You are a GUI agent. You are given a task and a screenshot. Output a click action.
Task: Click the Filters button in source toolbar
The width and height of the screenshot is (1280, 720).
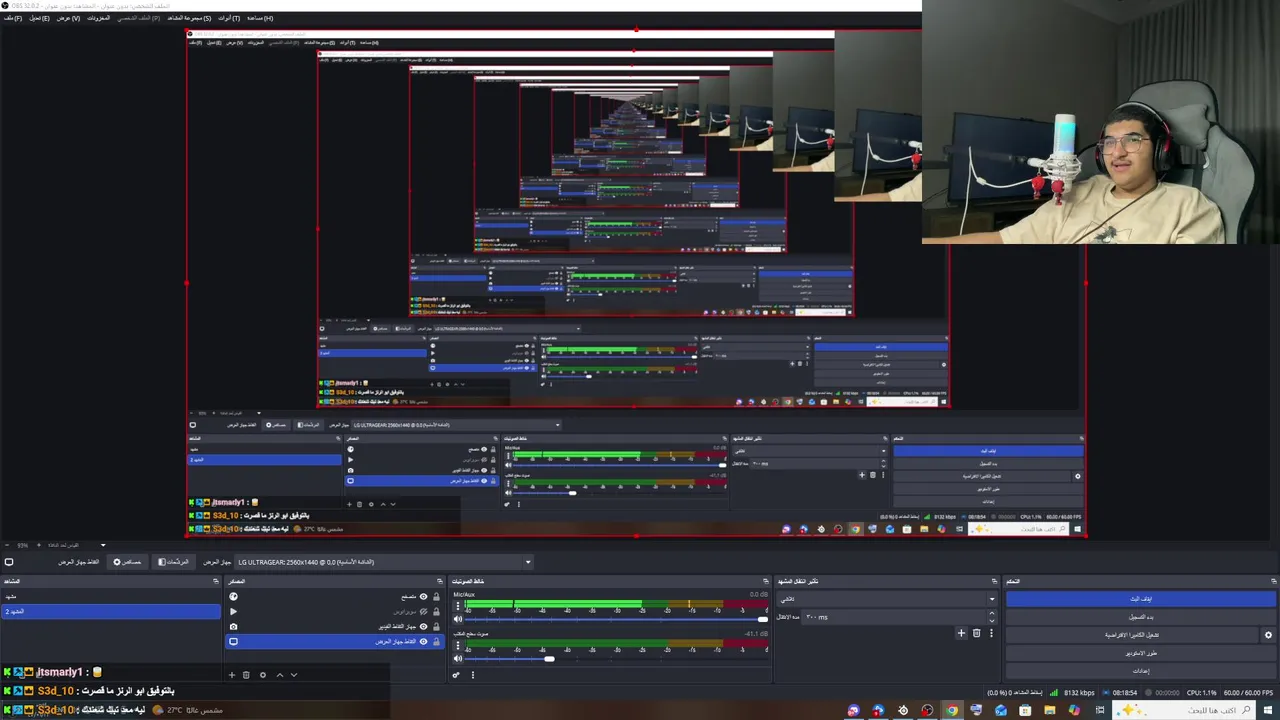pyautogui.click(x=173, y=562)
